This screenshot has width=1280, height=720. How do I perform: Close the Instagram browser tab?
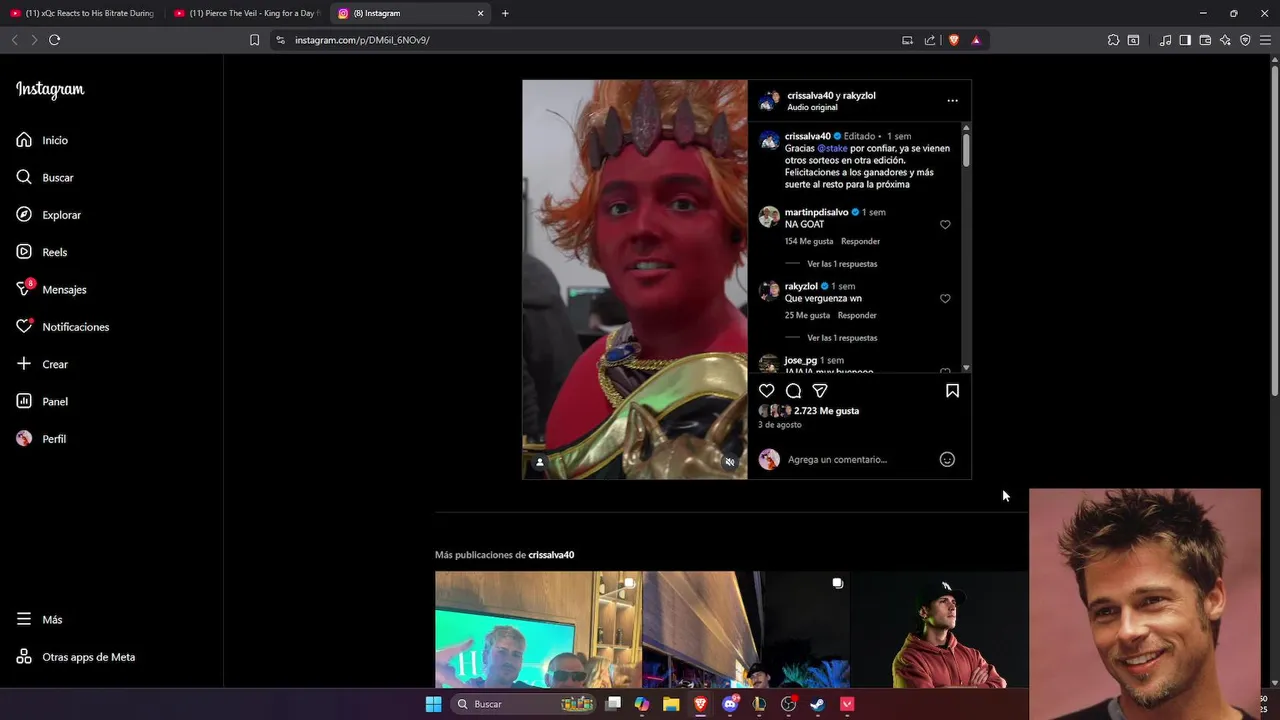click(x=480, y=13)
